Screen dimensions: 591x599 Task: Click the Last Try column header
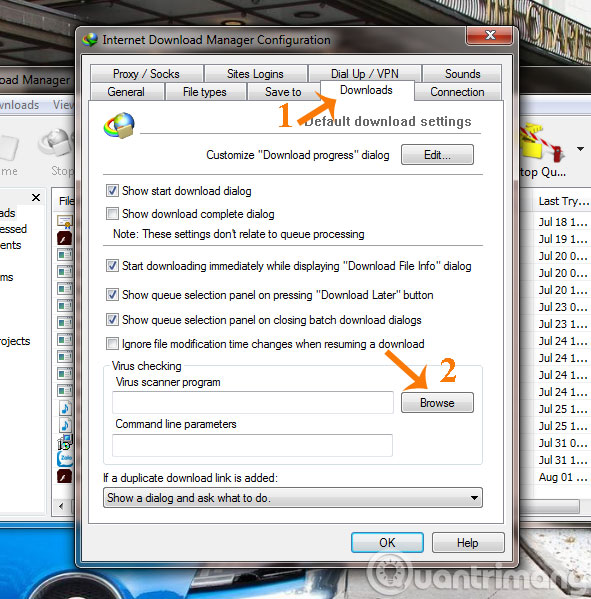point(562,201)
